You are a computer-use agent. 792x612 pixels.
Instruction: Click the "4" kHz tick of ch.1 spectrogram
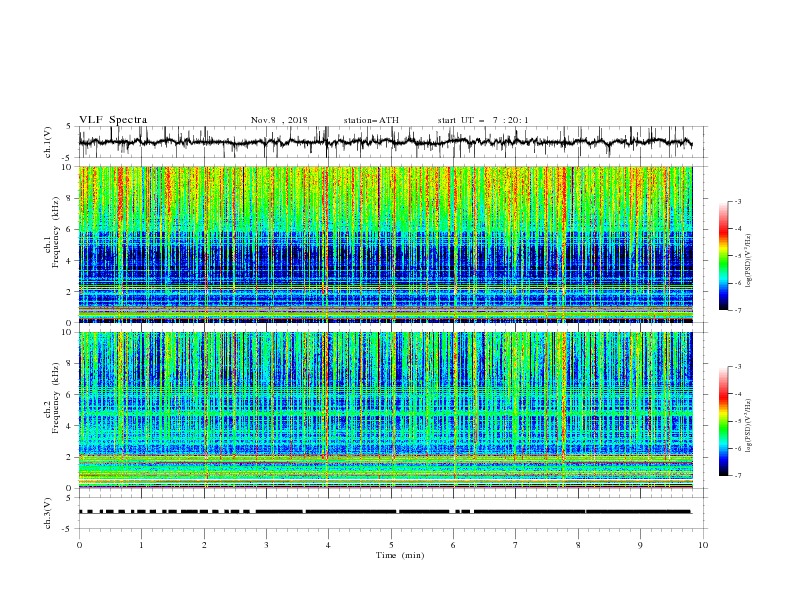(70, 261)
